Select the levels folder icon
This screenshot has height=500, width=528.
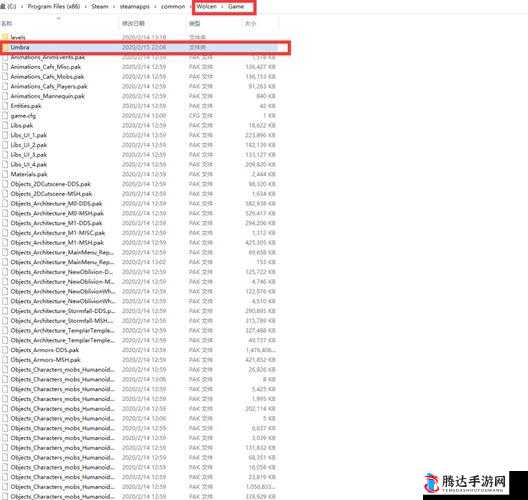click(5, 37)
